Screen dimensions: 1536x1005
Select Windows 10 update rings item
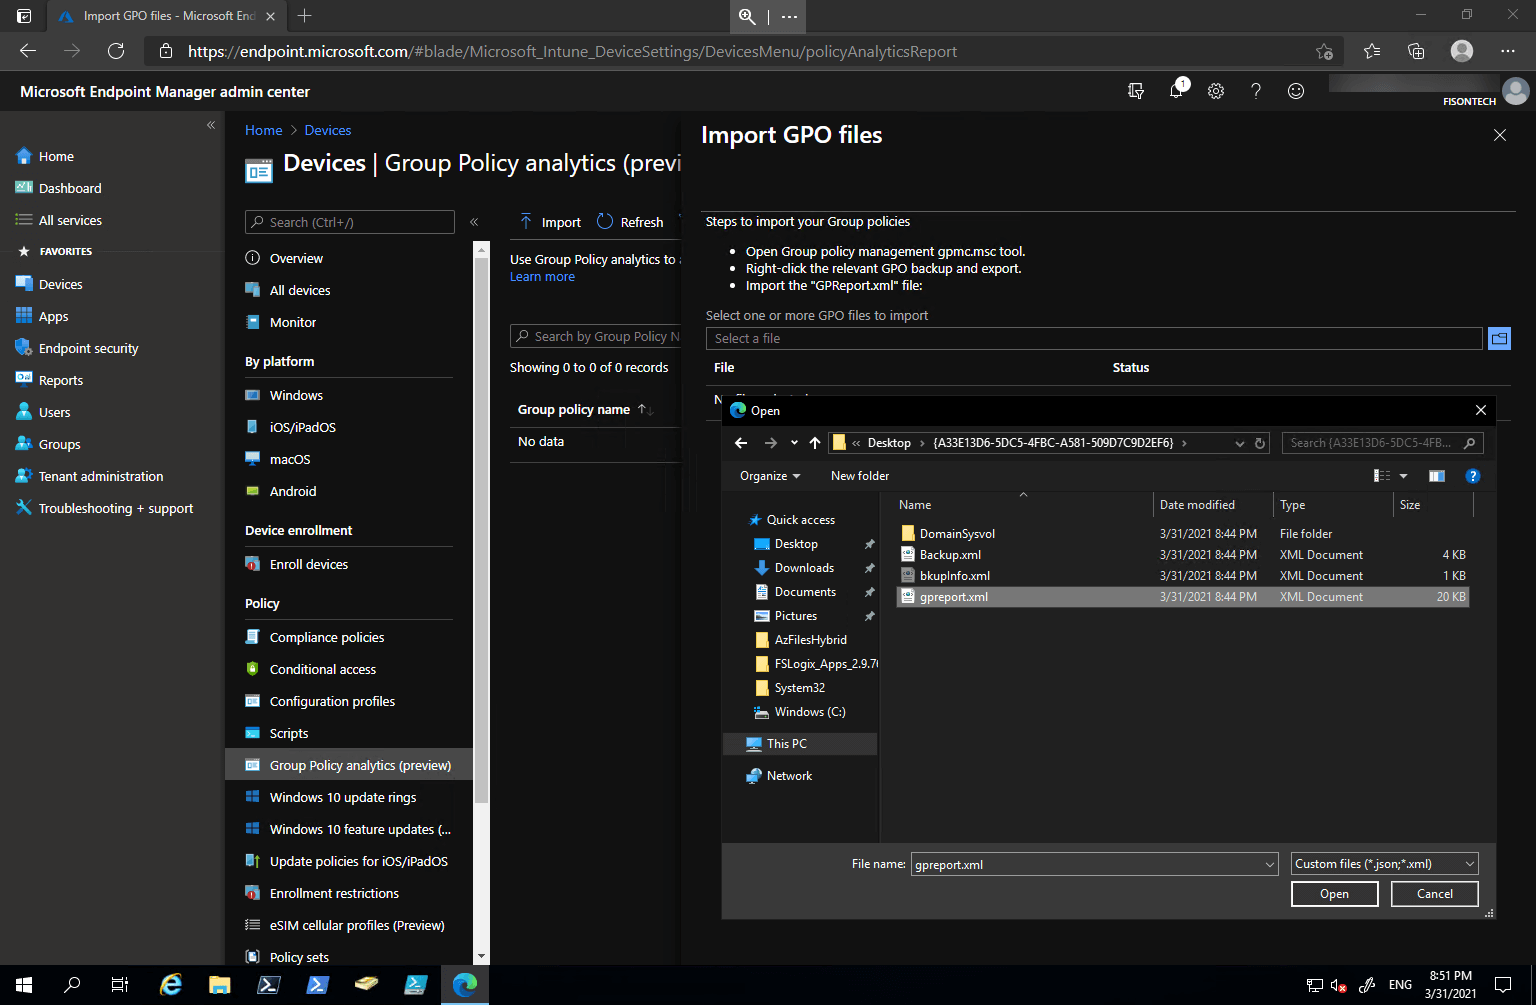(x=343, y=797)
